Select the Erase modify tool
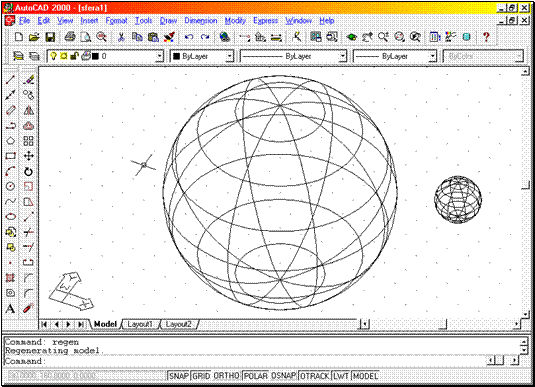 coord(28,80)
